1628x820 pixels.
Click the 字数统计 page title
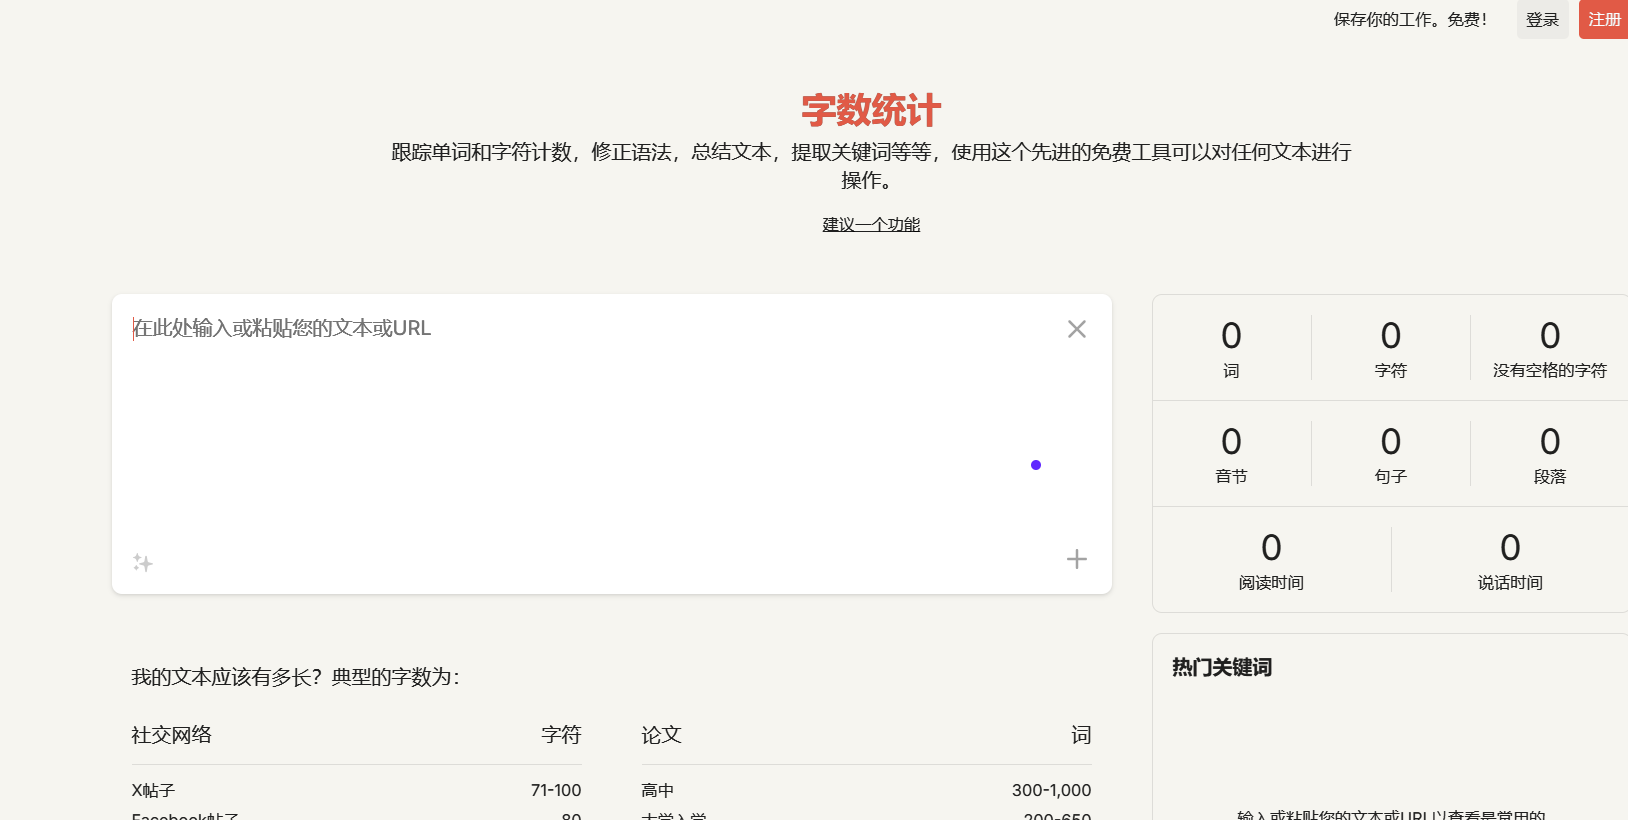871,110
